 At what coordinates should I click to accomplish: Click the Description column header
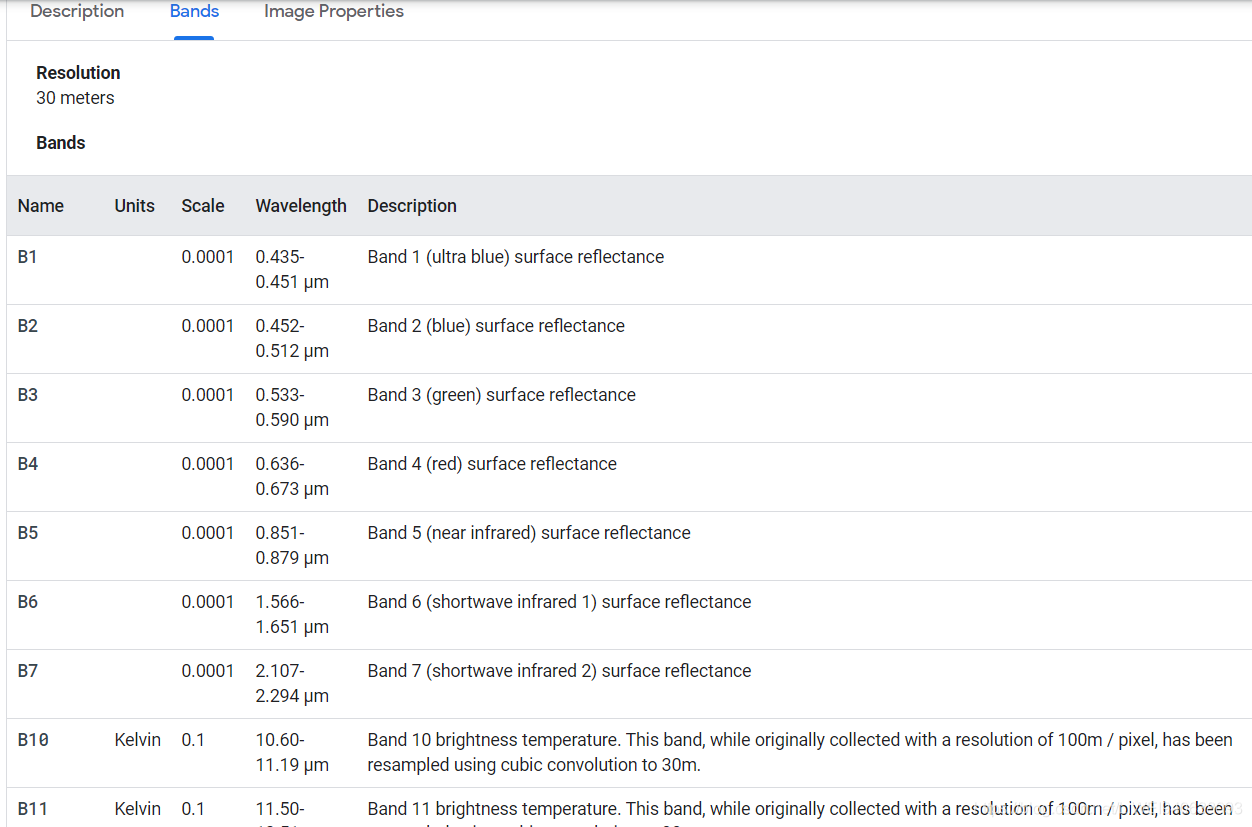pyautogui.click(x=412, y=206)
